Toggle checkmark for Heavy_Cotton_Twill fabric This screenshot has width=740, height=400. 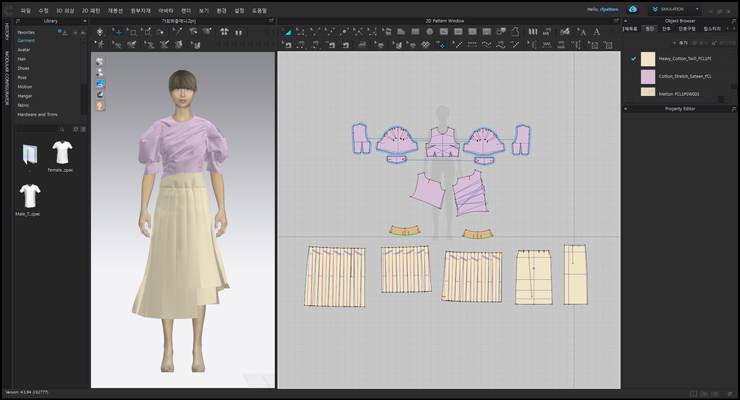coord(633,59)
